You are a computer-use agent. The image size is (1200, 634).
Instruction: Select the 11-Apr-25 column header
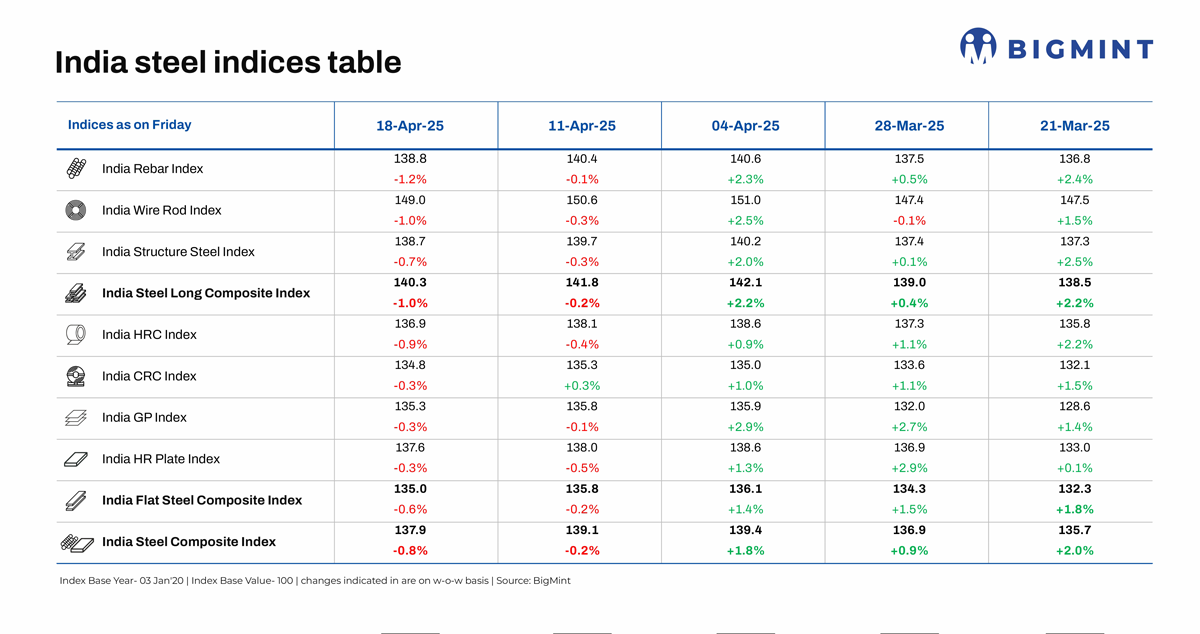tap(582, 126)
